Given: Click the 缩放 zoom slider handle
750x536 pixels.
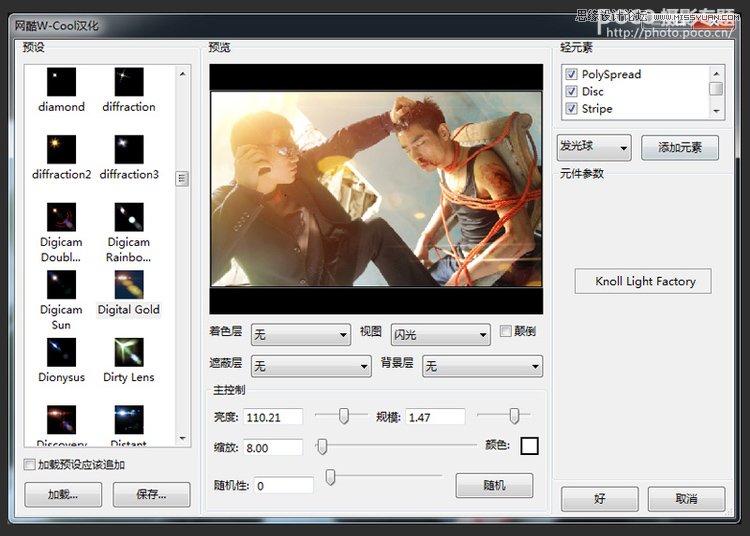Looking at the screenshot, I should (322, 447).
